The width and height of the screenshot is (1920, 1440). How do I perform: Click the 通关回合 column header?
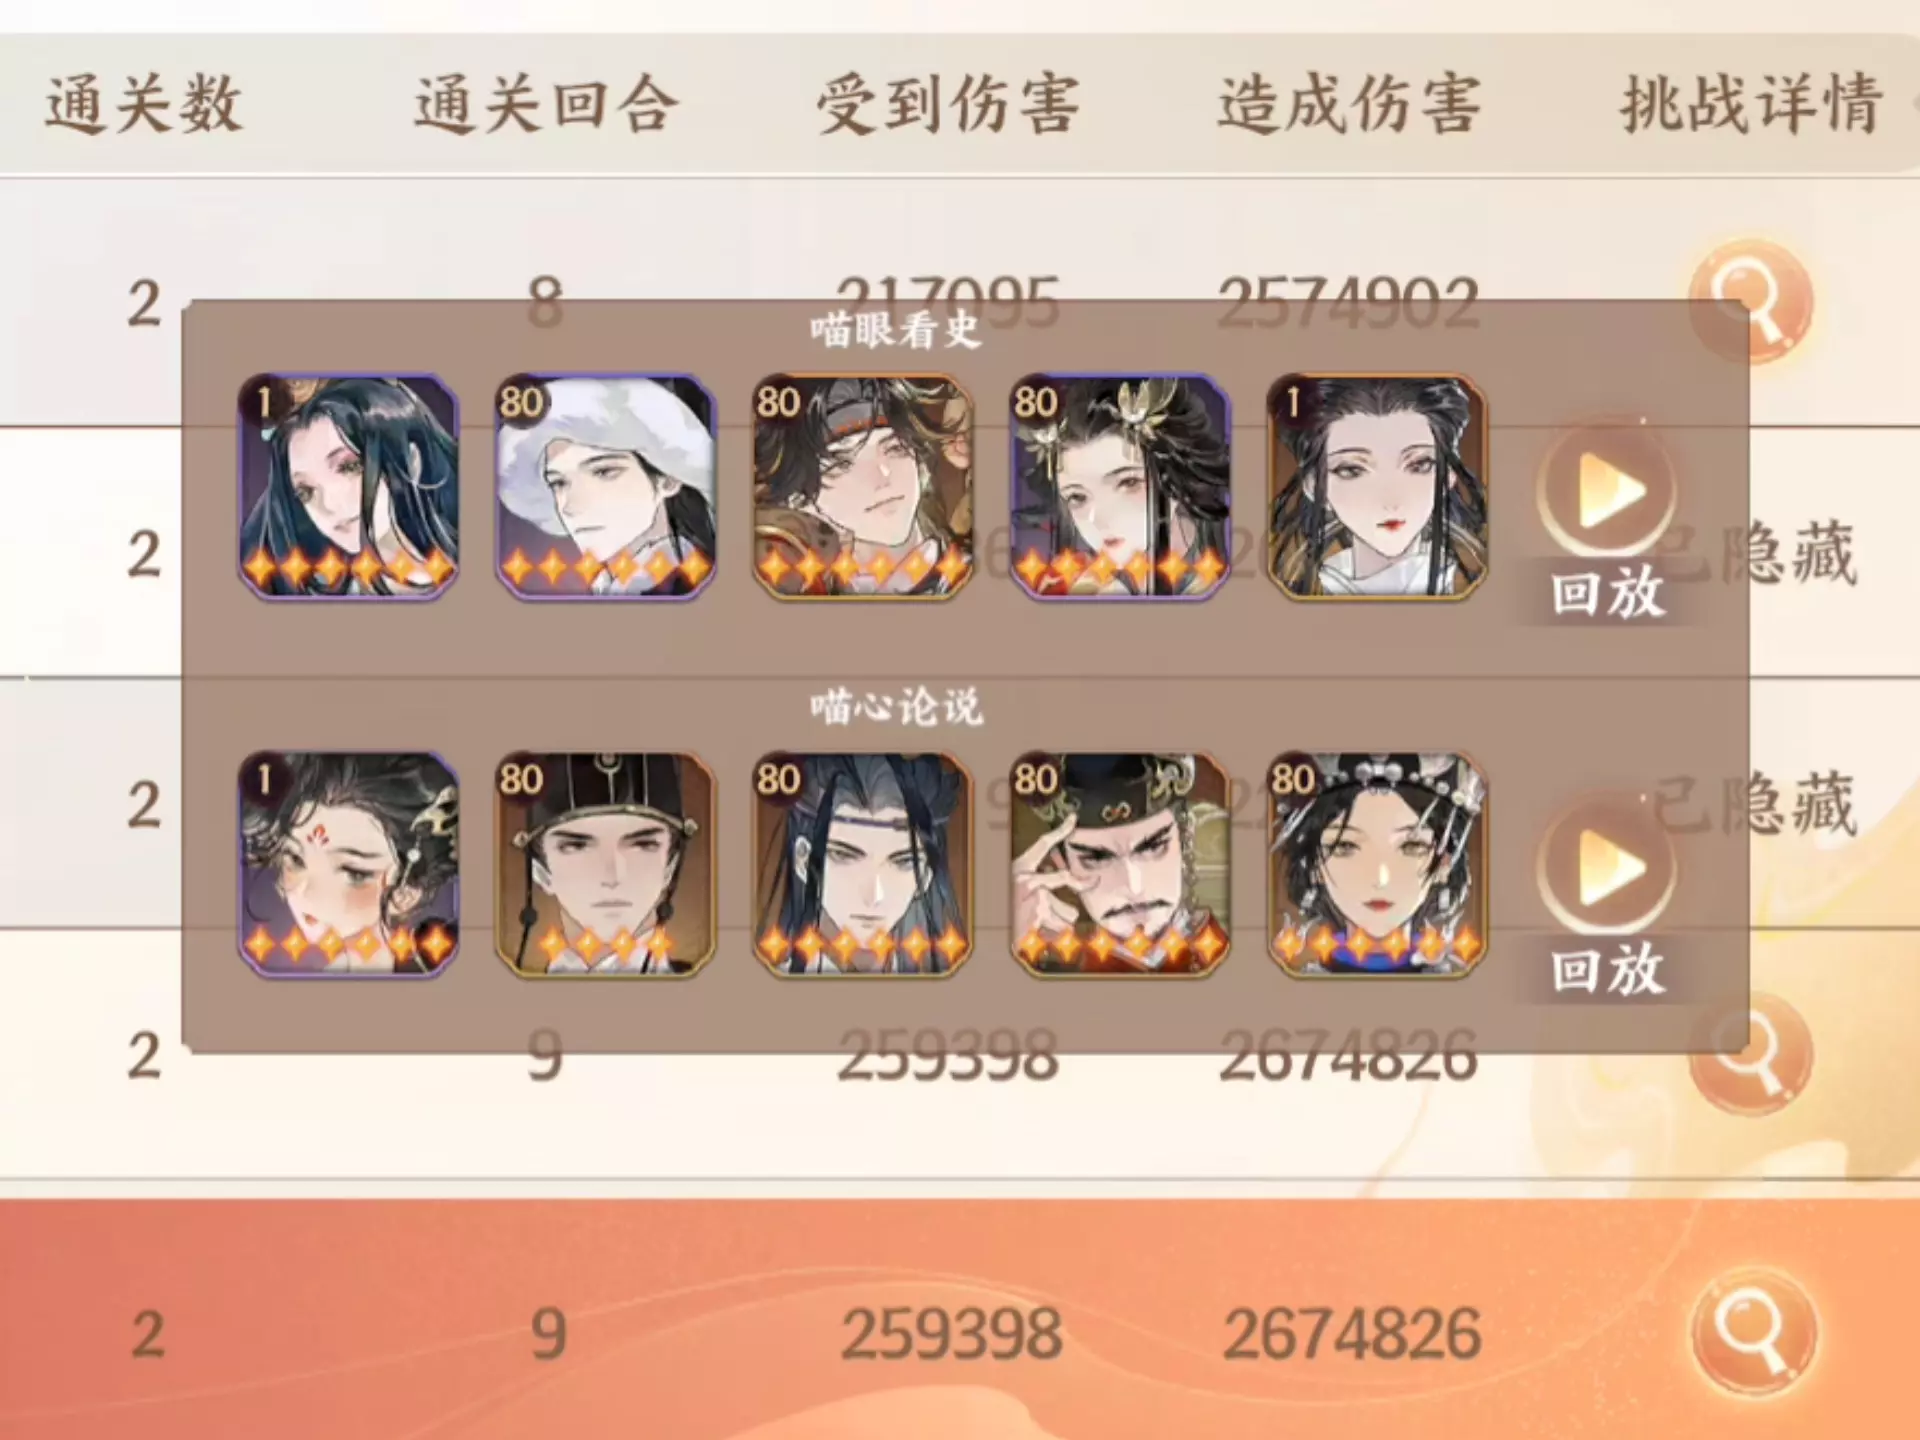pos(546,104)
